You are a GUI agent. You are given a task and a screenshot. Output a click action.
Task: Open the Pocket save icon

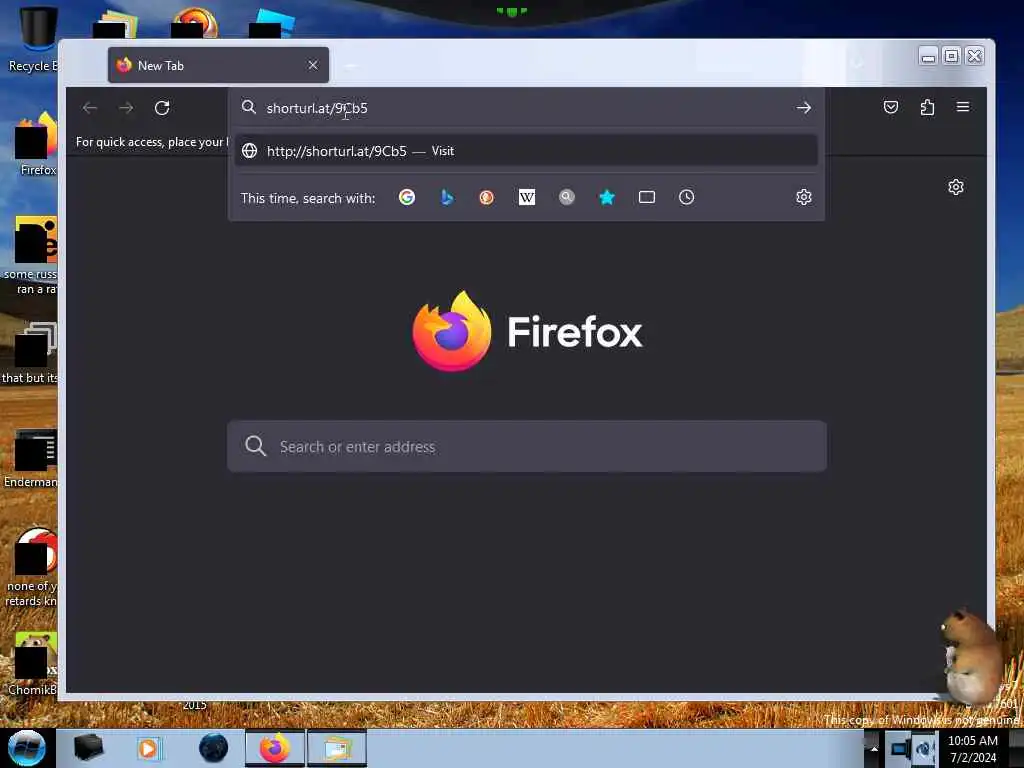point(891,107)
